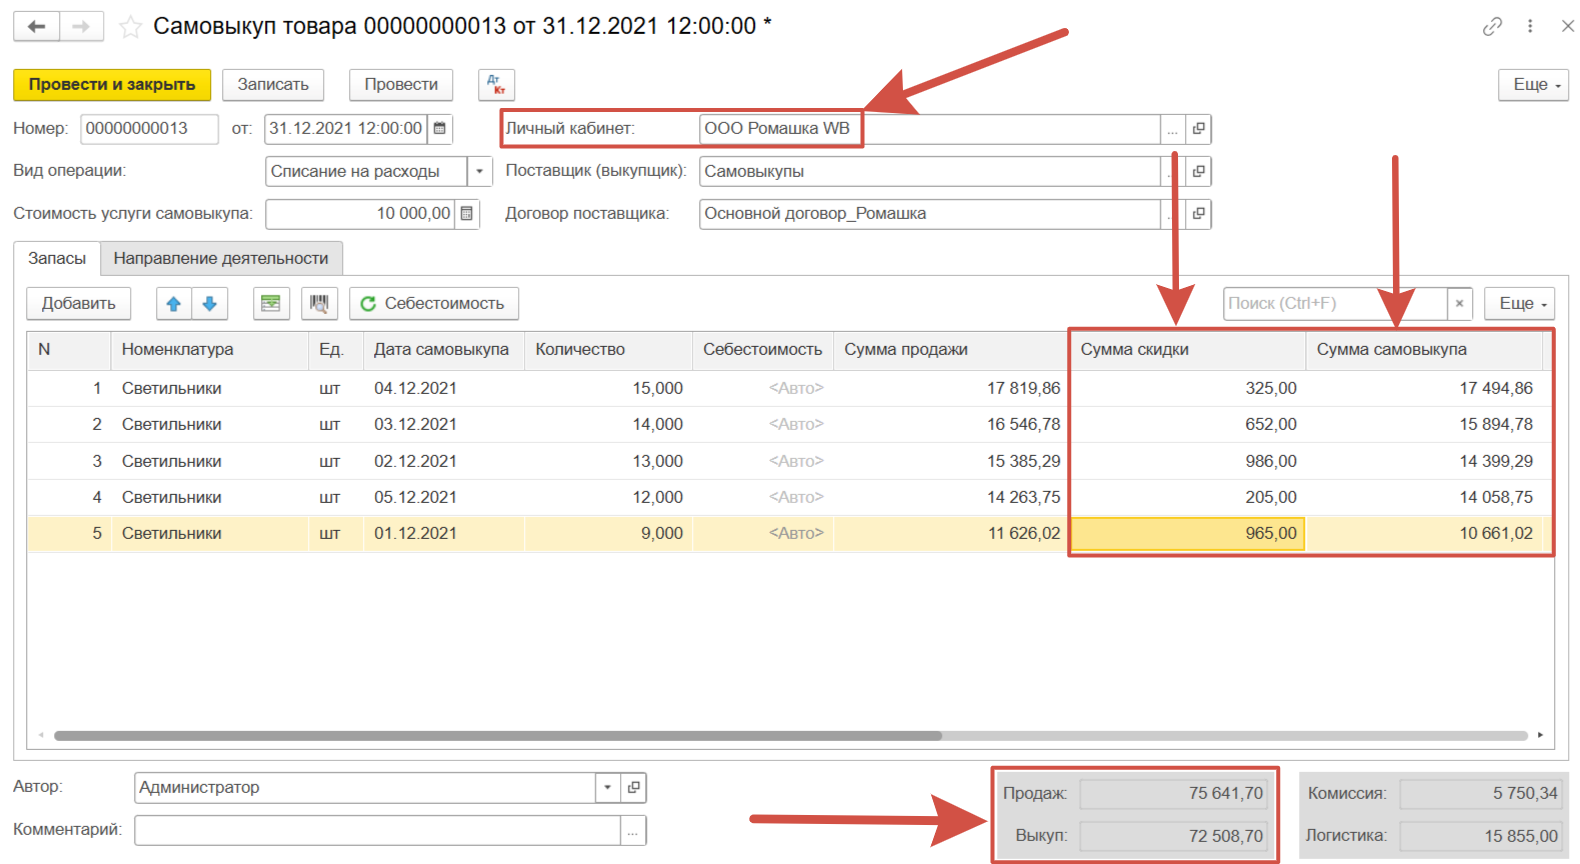Select the Запасы tab
The height and width of the screenshot is (864, 1580).
57,259
